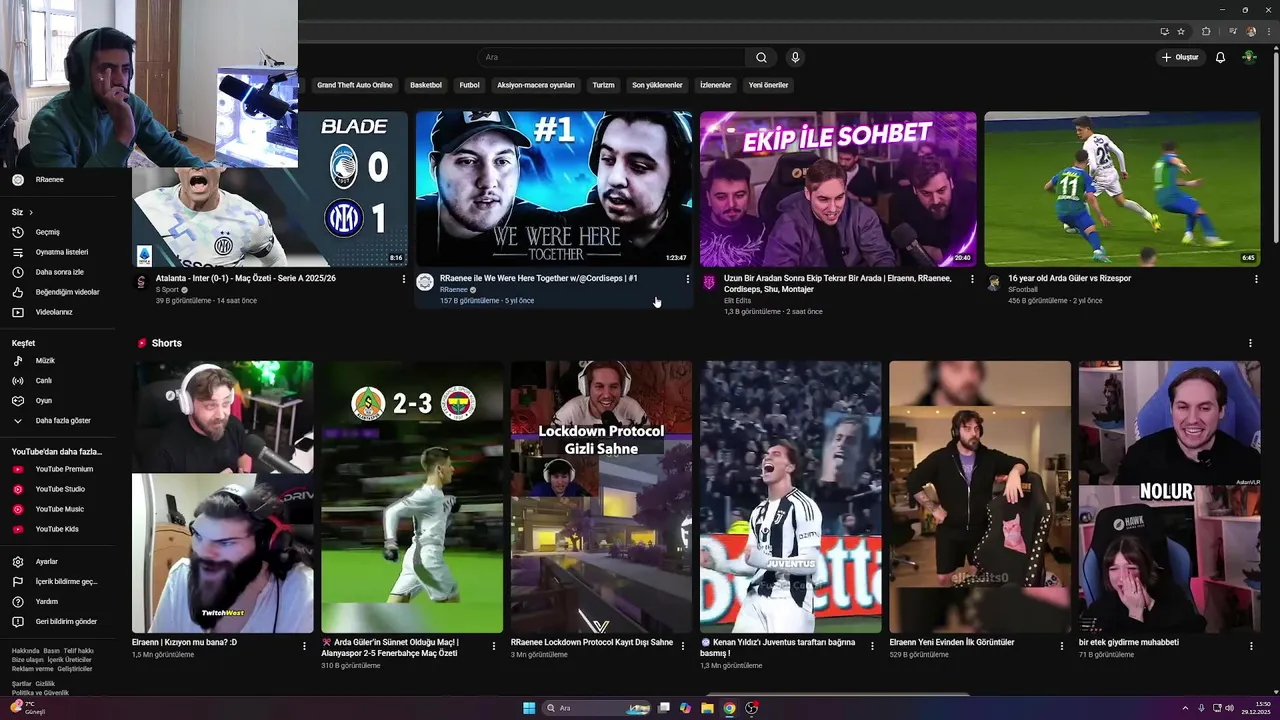1280x720 pixels.
Task: Open the Chrome profile avatar
Action: (x=1250, y=31)
